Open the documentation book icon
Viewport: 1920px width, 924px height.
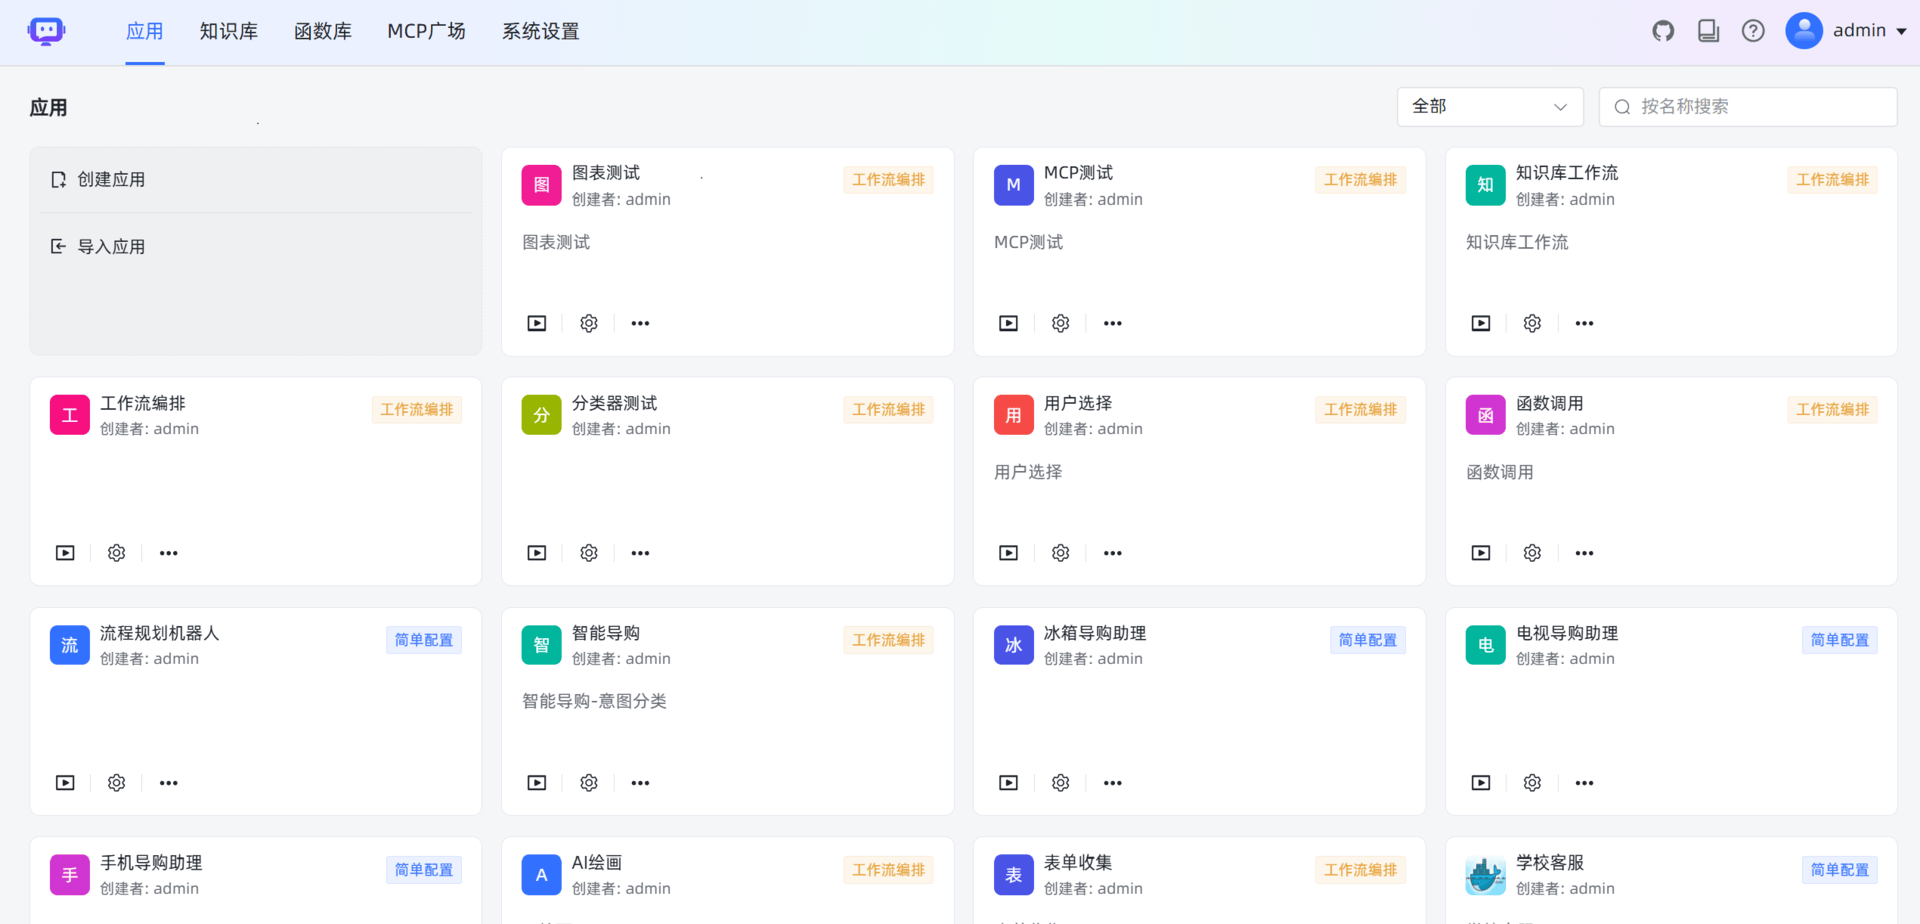pos(1708,31)
